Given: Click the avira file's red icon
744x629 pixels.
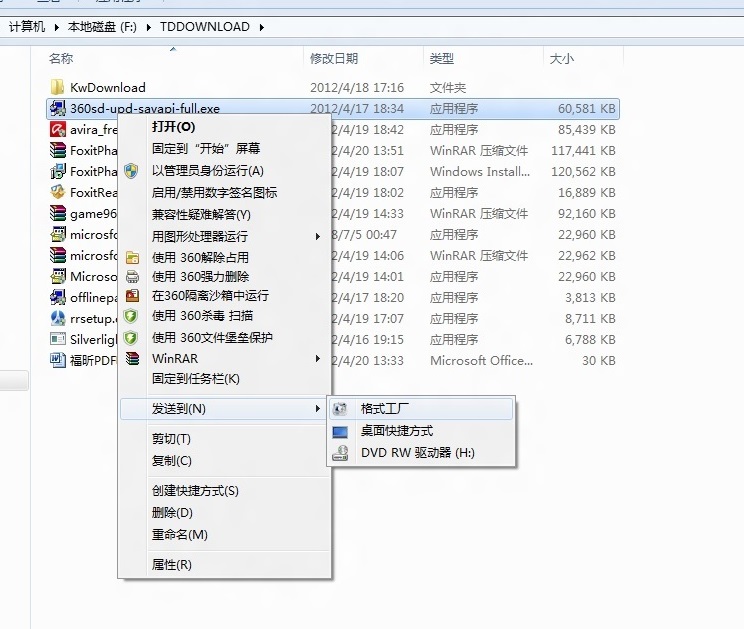Looking at the screenshot, I should (x=58, y=130).
